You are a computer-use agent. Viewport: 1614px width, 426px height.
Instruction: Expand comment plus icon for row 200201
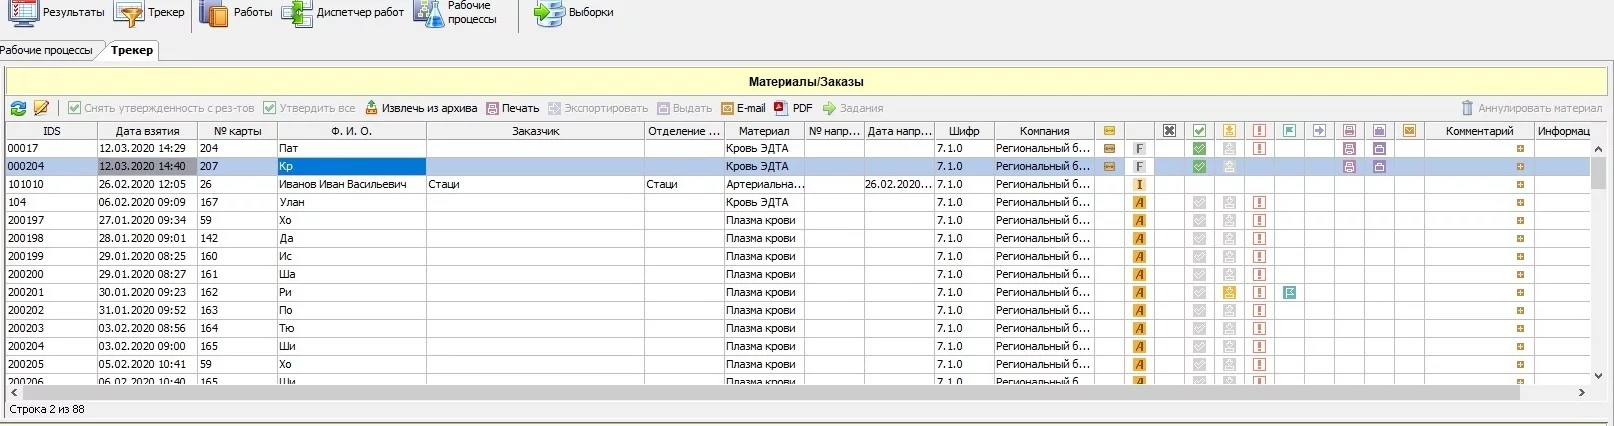1520,292
